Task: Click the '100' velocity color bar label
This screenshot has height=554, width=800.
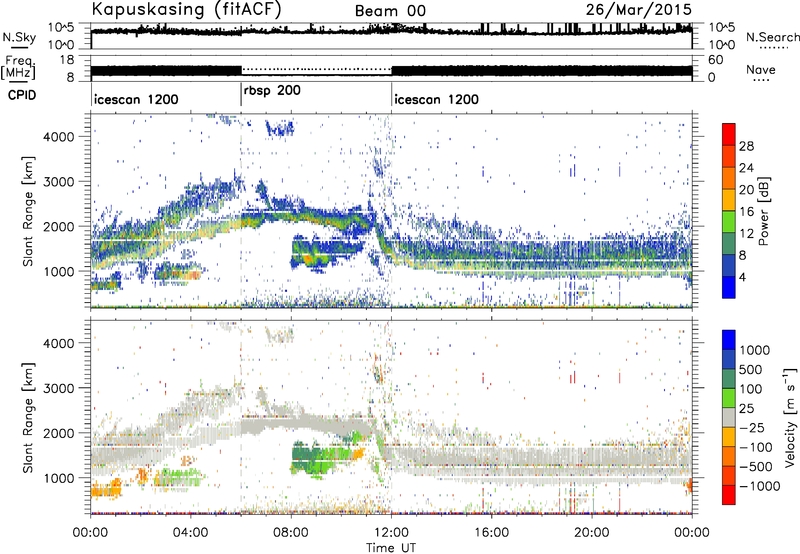Action: [752, 389]
